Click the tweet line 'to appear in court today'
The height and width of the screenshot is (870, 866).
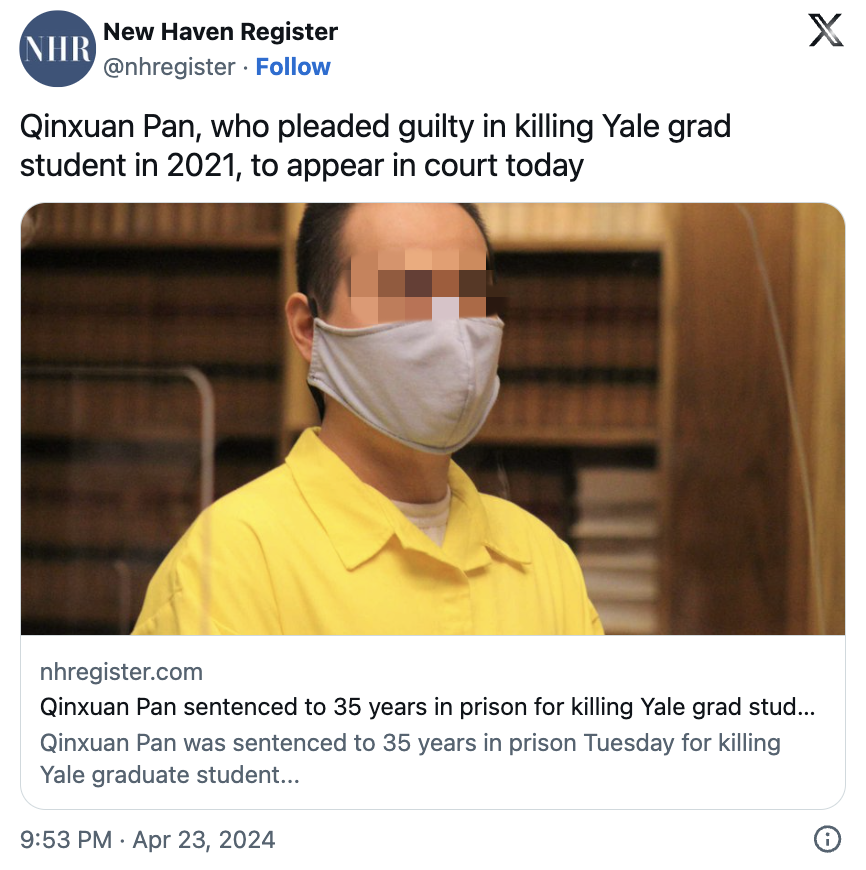point(417,165)
